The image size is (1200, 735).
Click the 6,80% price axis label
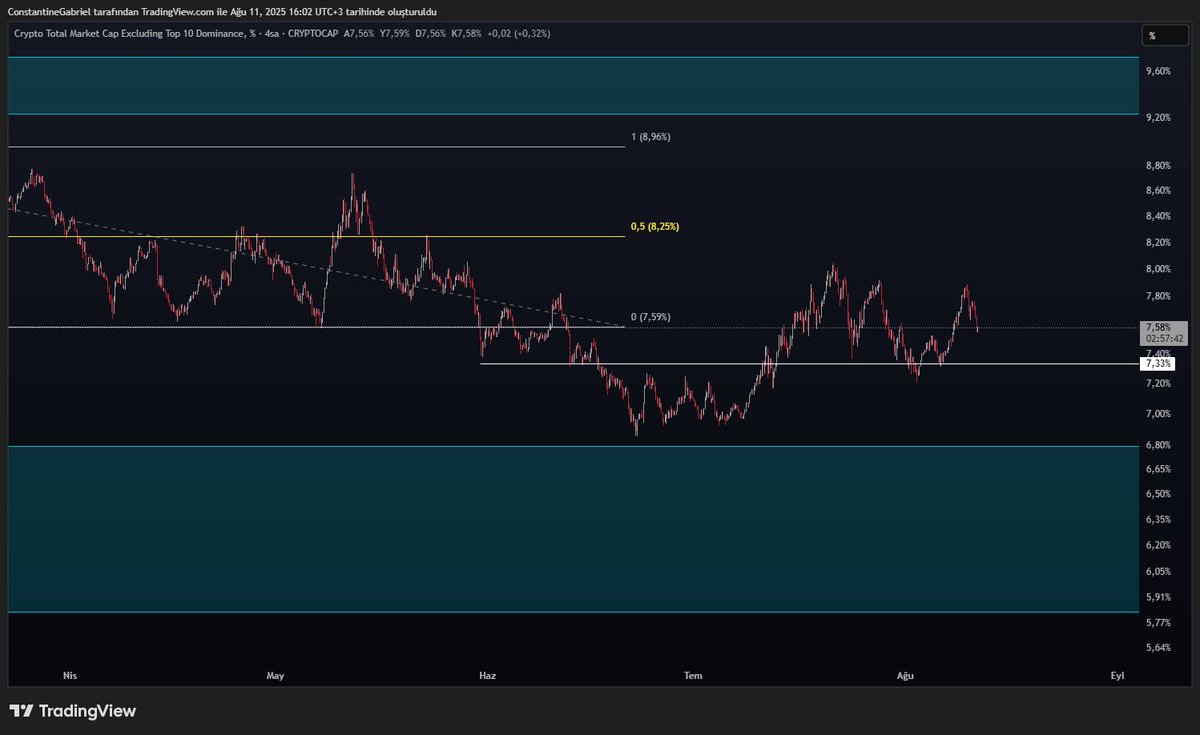[x=1158, y=445]
